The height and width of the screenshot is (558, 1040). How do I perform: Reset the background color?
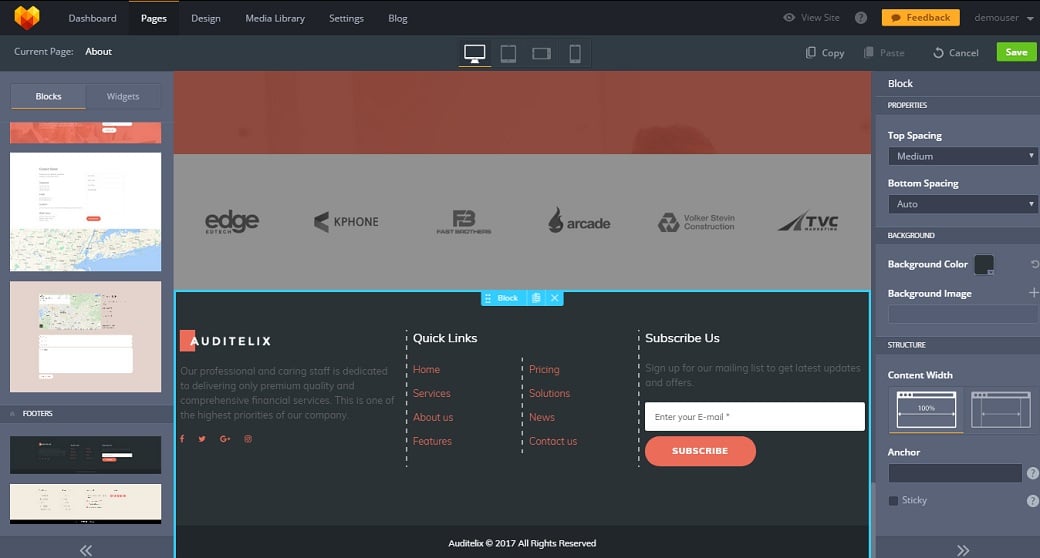click(1034, 264)
